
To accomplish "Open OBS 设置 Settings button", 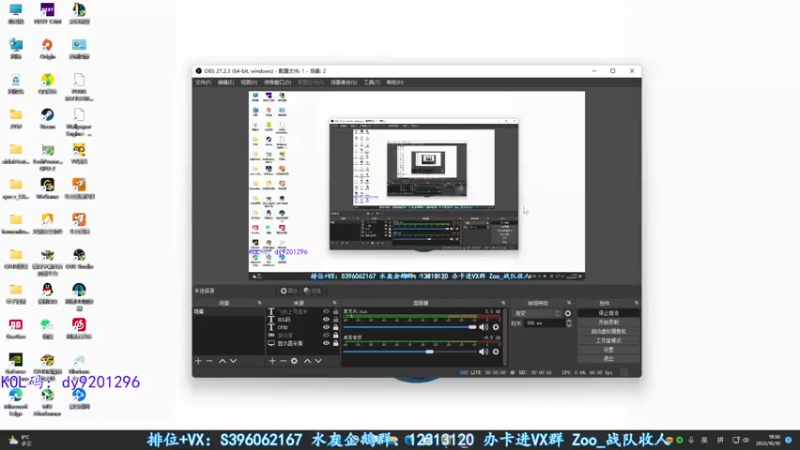I will click(x=608, y=350).
